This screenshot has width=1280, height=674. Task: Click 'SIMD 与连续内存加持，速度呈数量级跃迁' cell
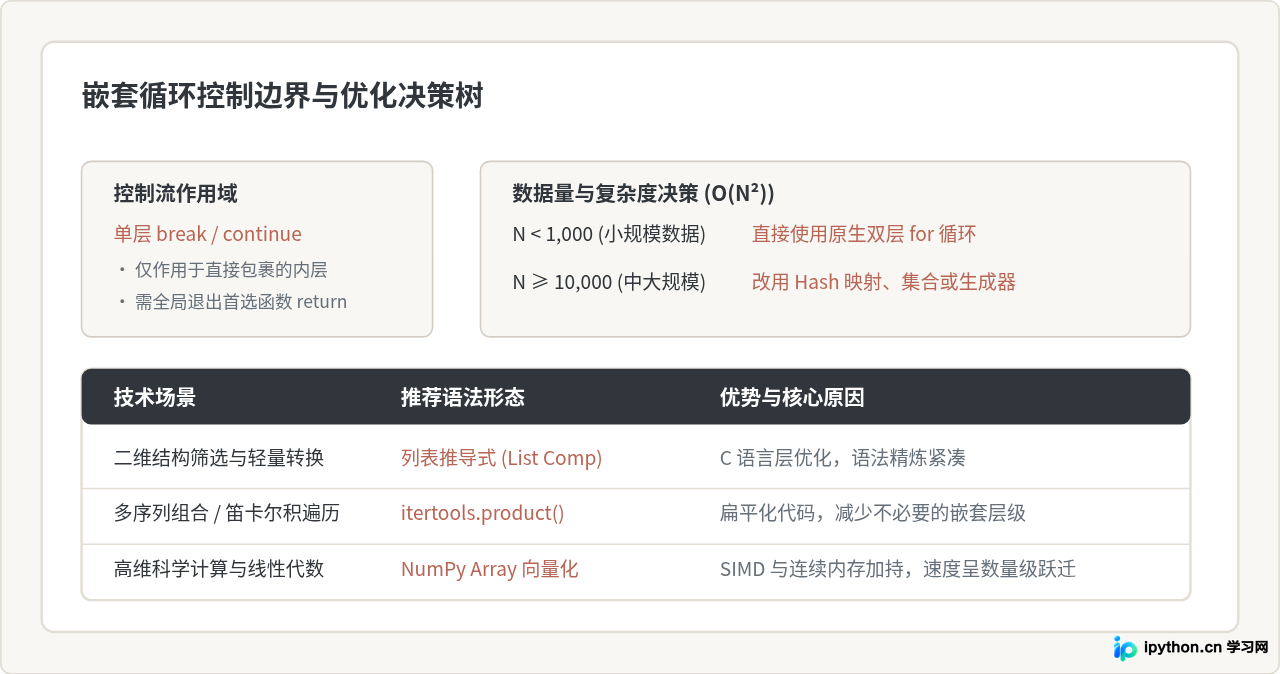898,569
